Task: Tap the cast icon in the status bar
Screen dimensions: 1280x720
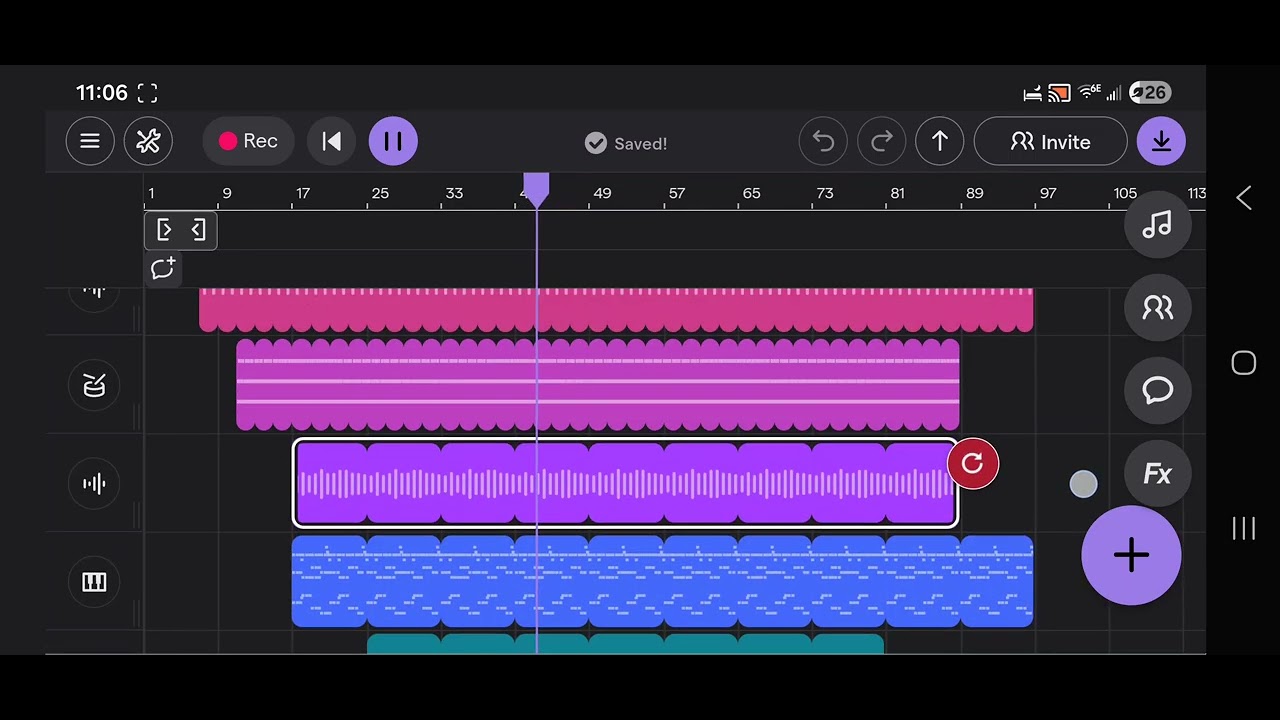Action: 1059,93
